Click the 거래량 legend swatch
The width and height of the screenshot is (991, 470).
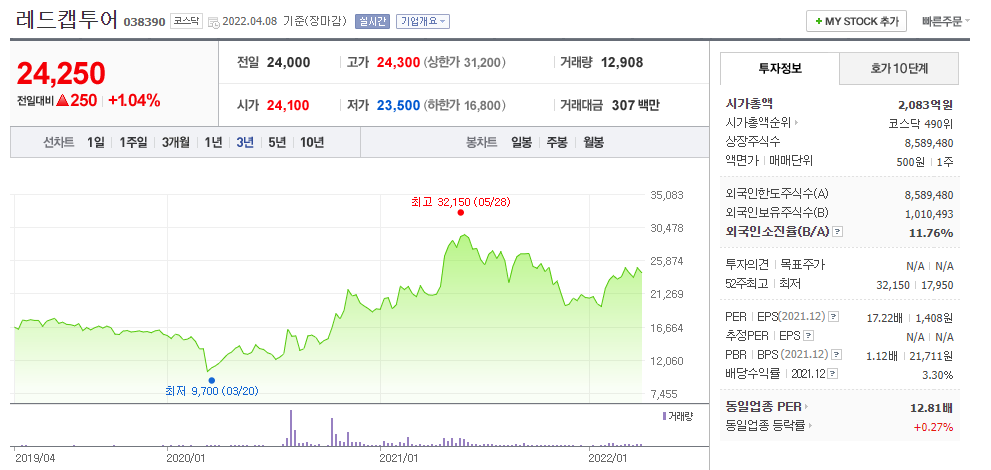pyautogui.click(x=664, y=416)
